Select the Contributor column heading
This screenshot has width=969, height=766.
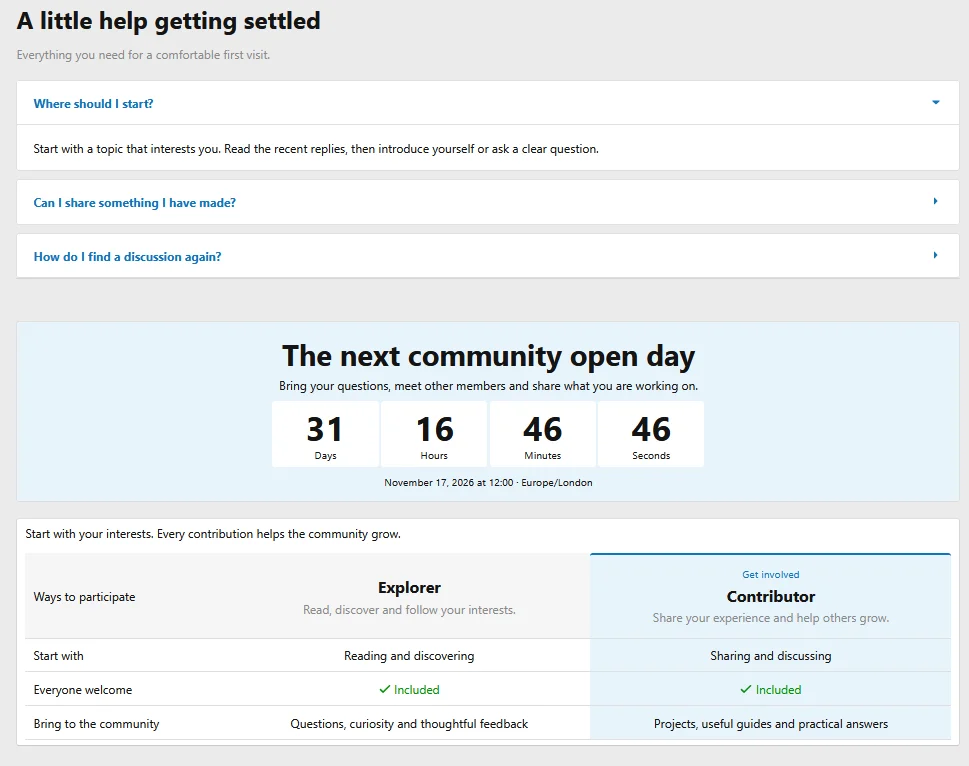click(x=771, y=597)
